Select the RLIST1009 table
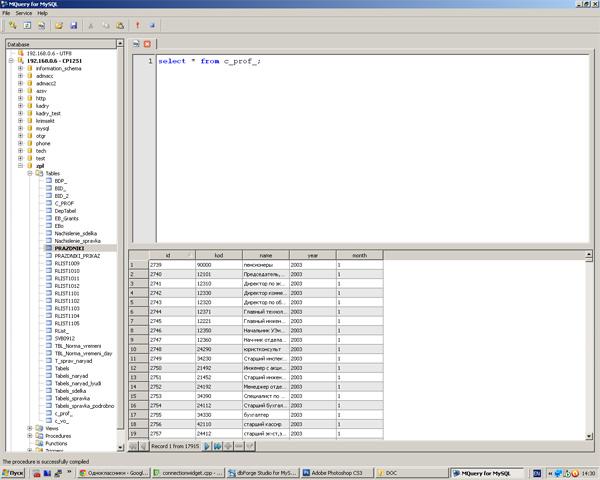Image resolution: width=600 pixels, height=480 pixels. point(67,263)
